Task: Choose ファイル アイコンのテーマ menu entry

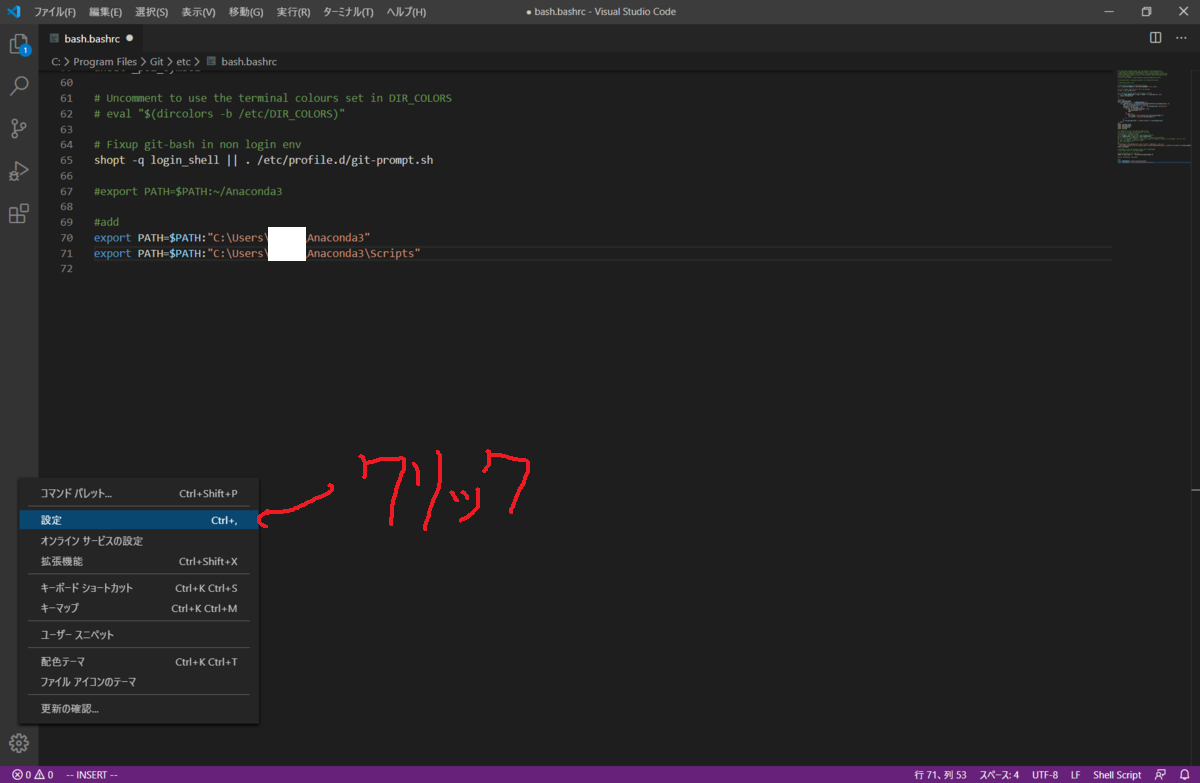Action: click(x=139, y=682)
